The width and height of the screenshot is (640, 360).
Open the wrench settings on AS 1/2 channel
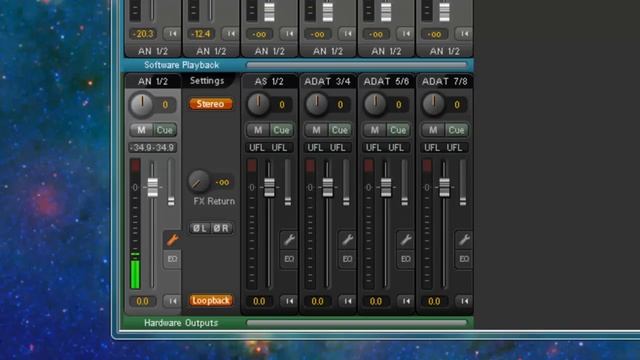[289, 240]
